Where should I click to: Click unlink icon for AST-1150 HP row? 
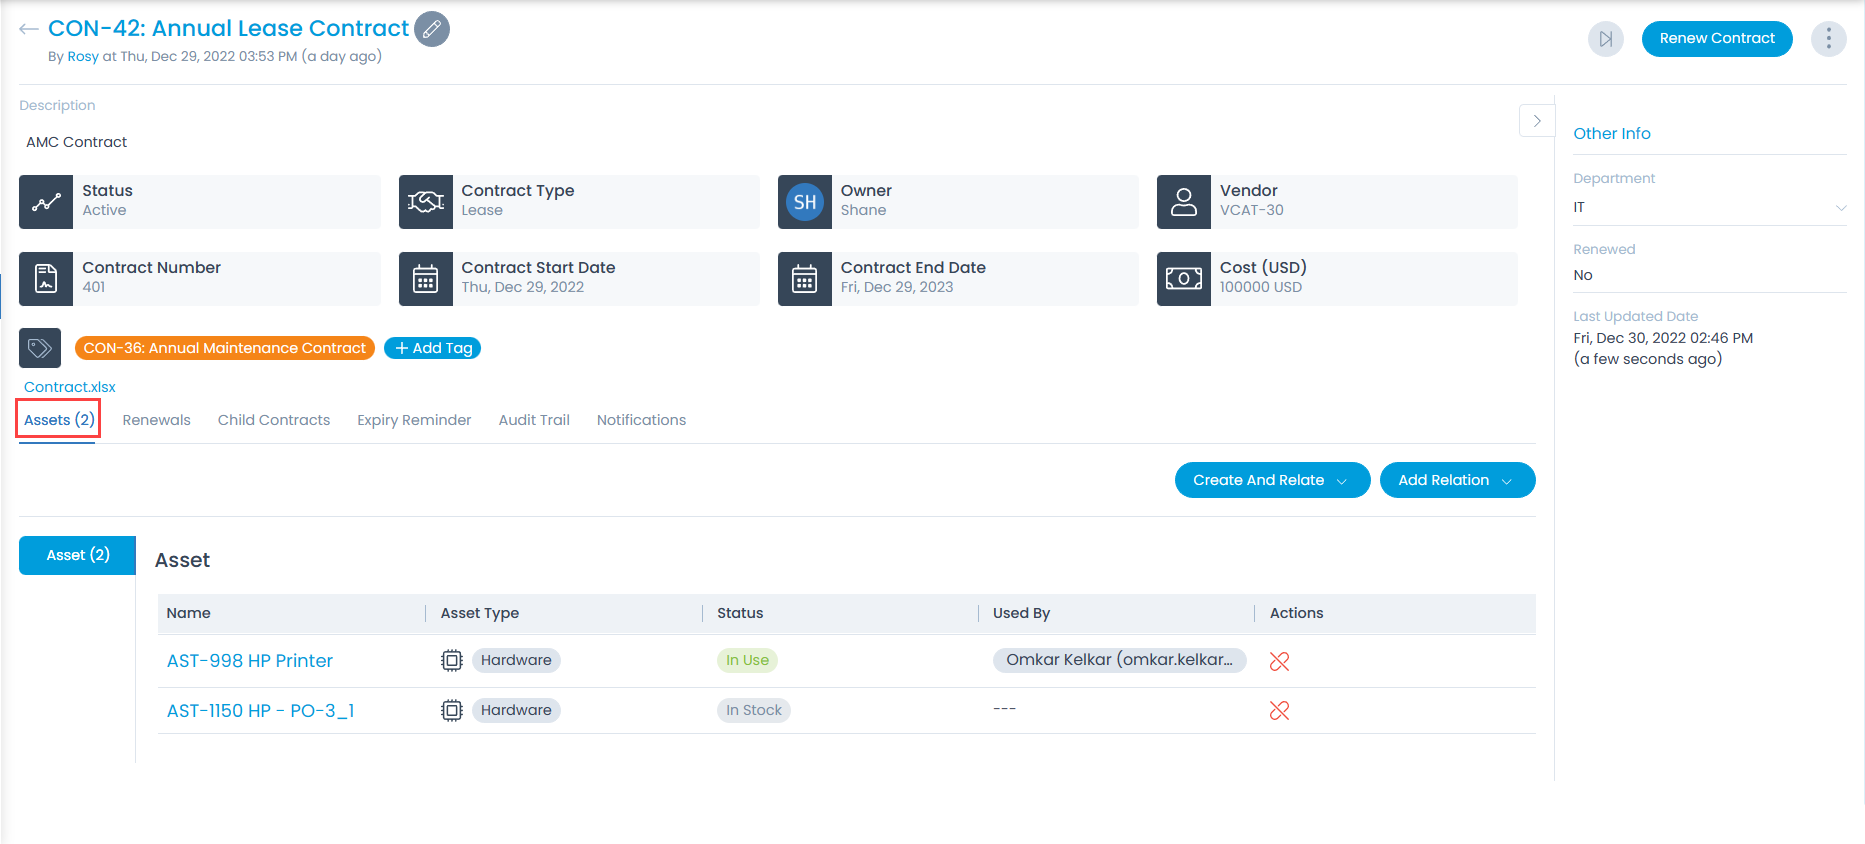[x=1279, y=711]
